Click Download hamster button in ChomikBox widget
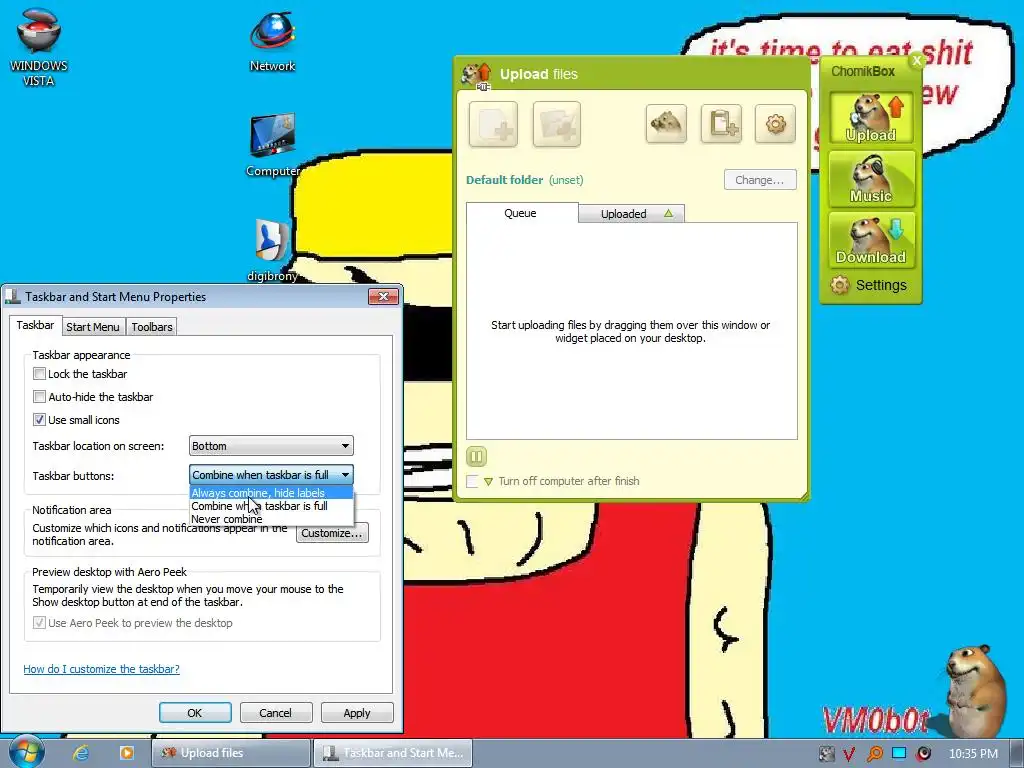The width and height of the screenshot is (1024, 768). (x=871, y=240)
